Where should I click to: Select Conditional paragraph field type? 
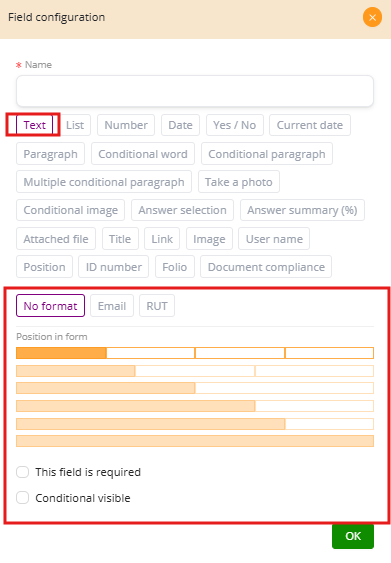pos(267,154)
